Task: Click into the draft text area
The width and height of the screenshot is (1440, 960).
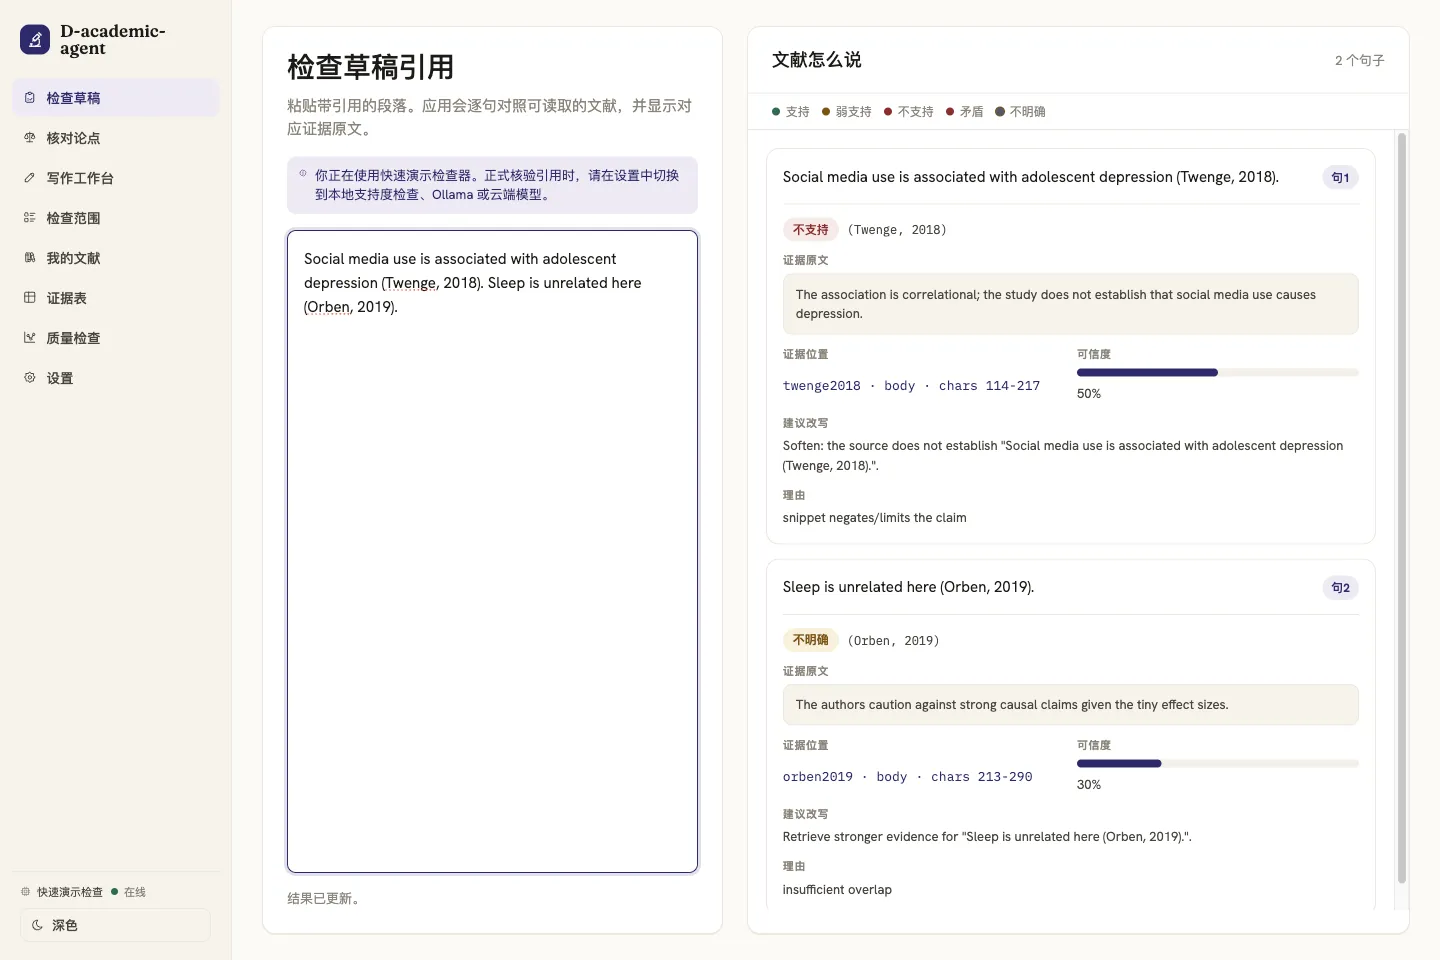Action: (x=492, y=551)
